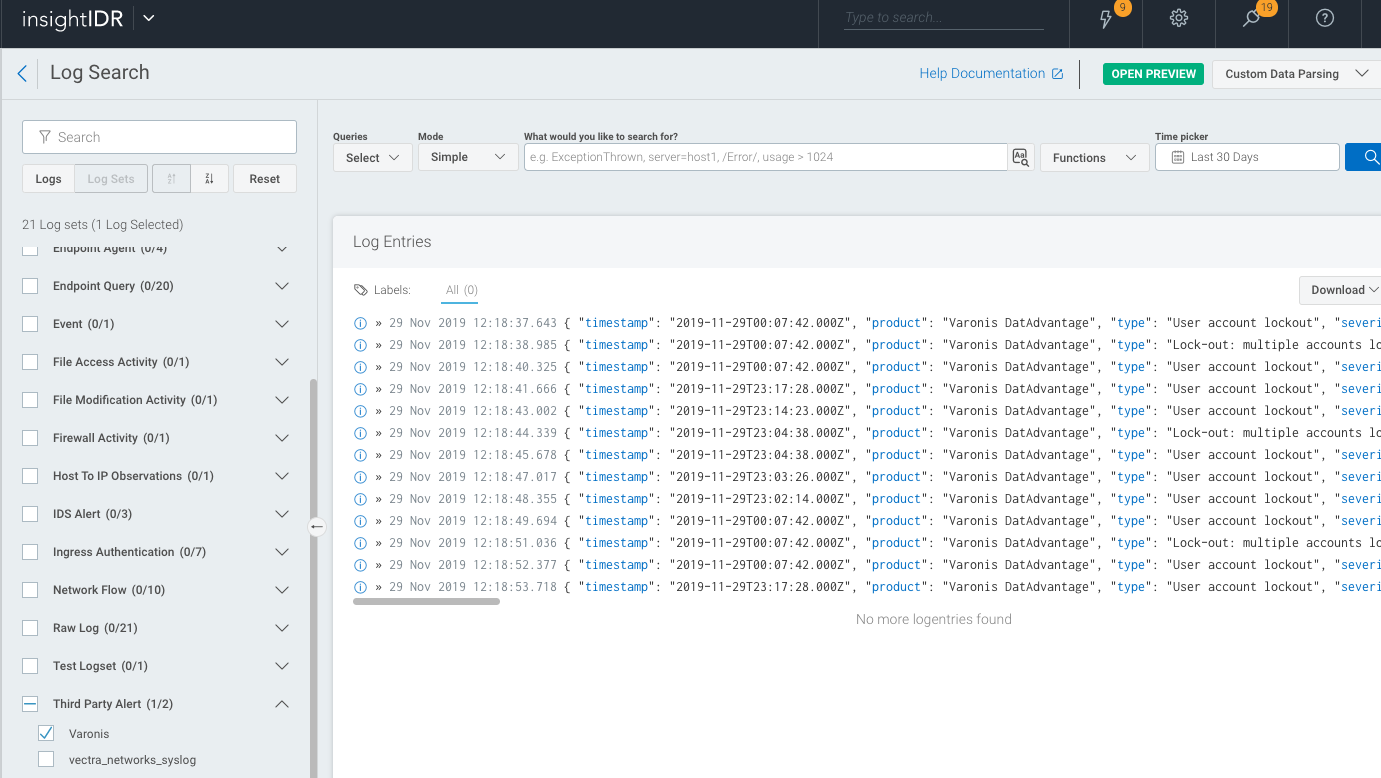
Task: Open info icon for 12:18:53.718 entry
Action: tap(361, 587)
